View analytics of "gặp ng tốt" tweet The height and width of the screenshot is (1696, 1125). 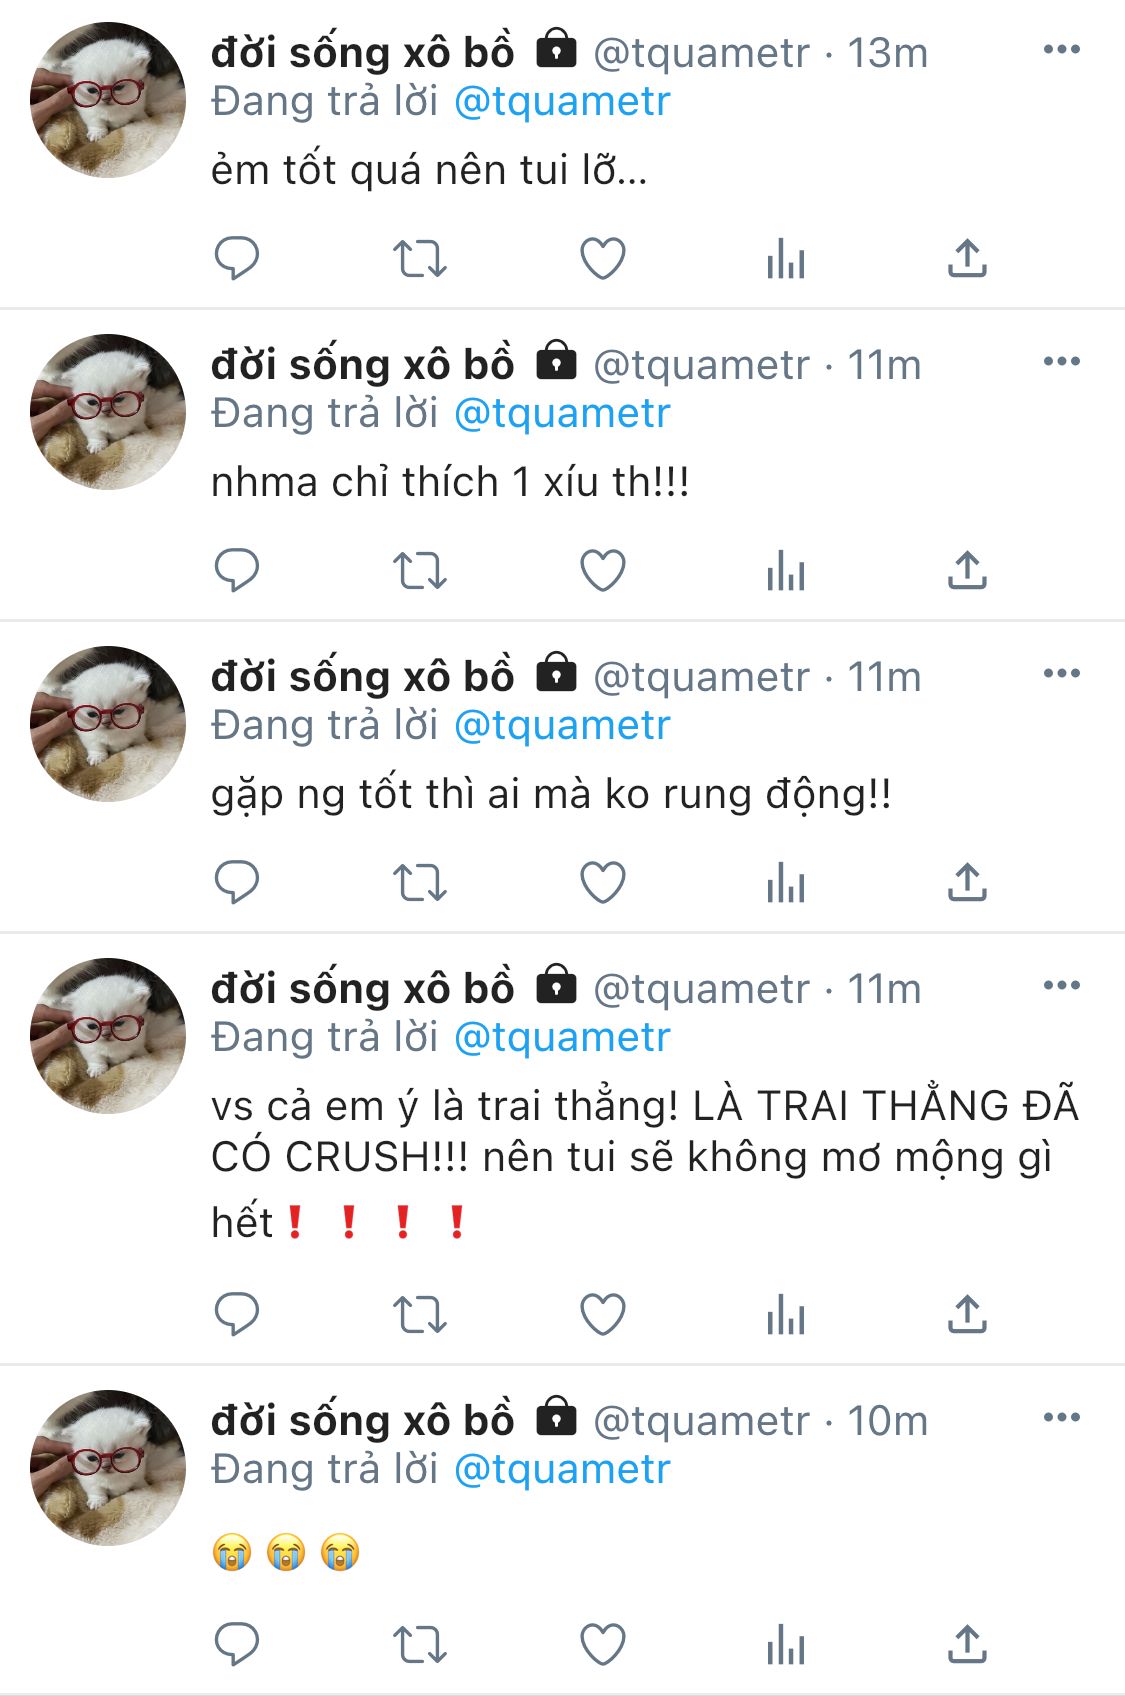[x=786, y=883]
